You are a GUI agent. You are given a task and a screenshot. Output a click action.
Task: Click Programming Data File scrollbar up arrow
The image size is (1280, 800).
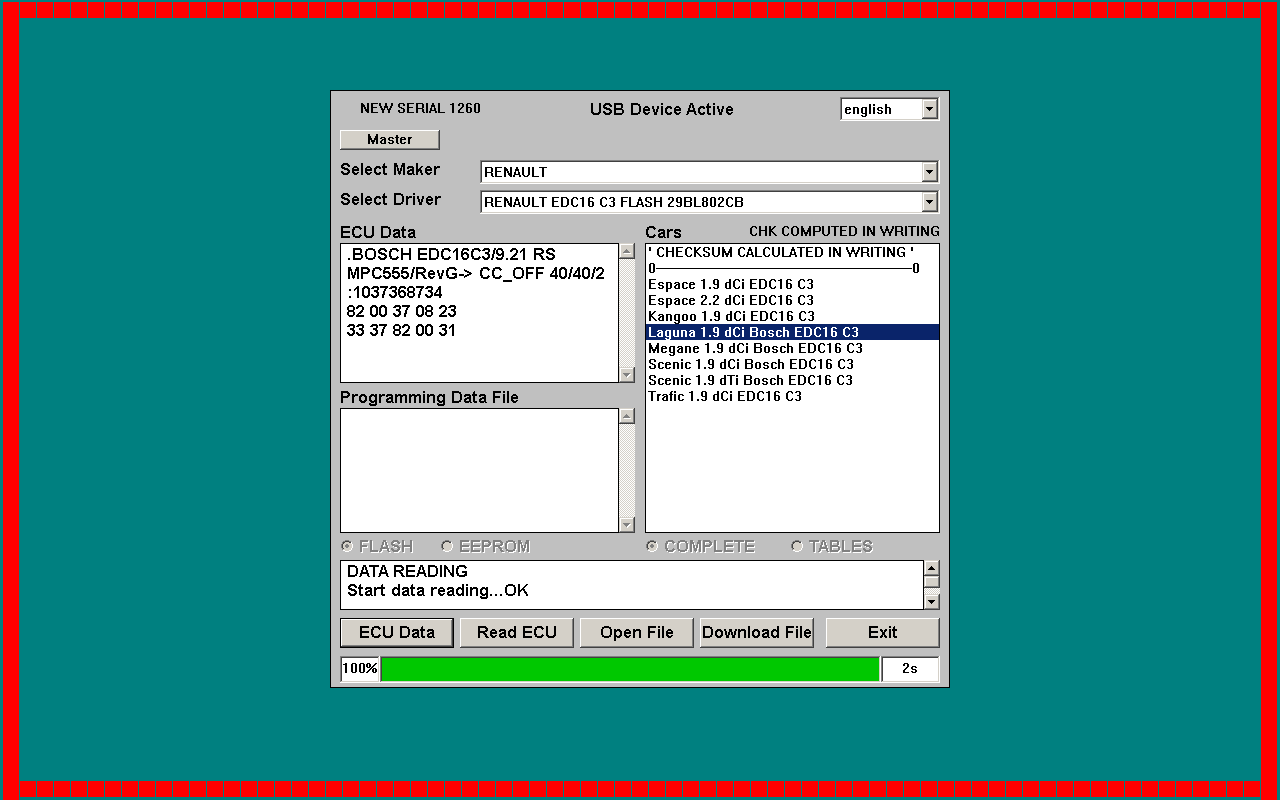pyautogui.click(x=627, y=416)
